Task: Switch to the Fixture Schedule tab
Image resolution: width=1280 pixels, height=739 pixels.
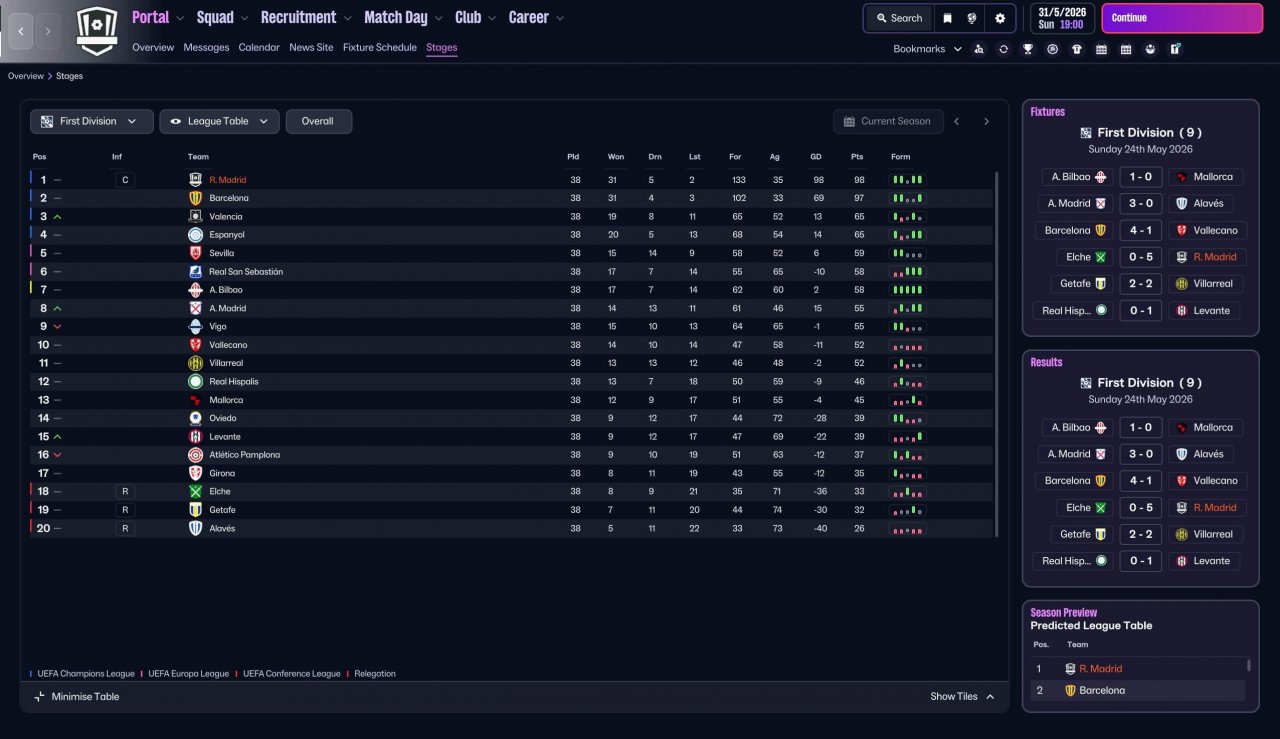Action: [380, 47]
